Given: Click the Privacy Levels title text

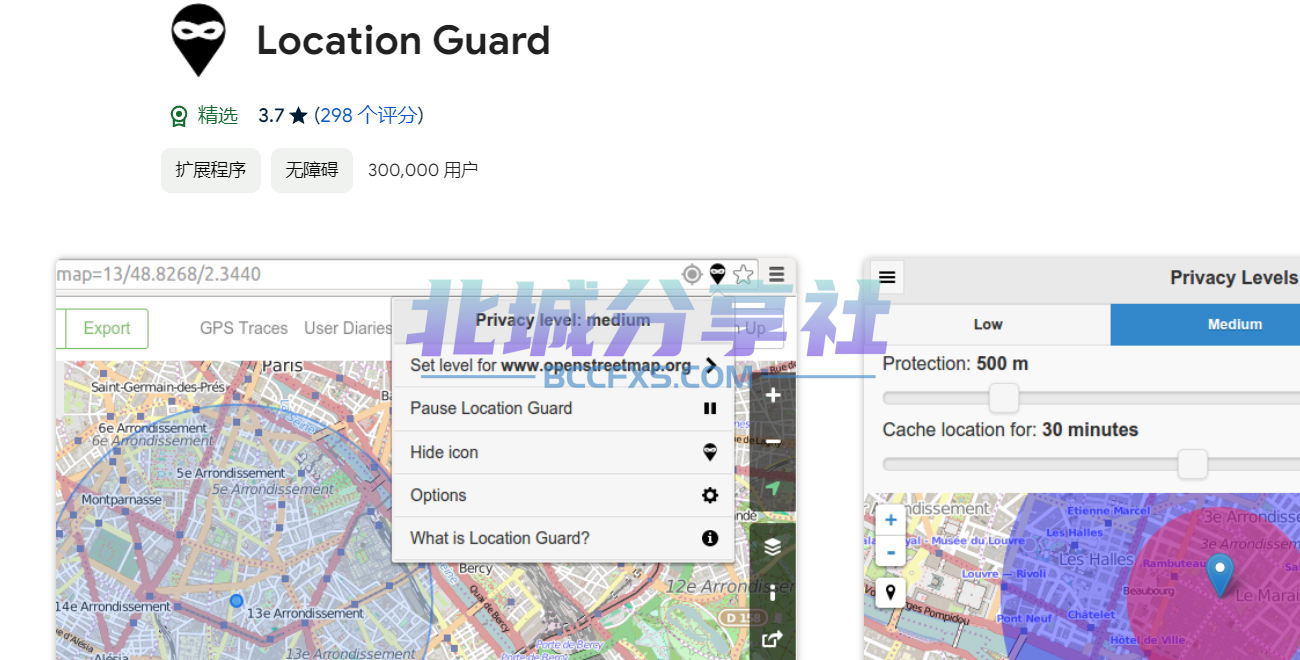Looking at the screenshot, I should pyautogui.click(x=1234, y=277).
